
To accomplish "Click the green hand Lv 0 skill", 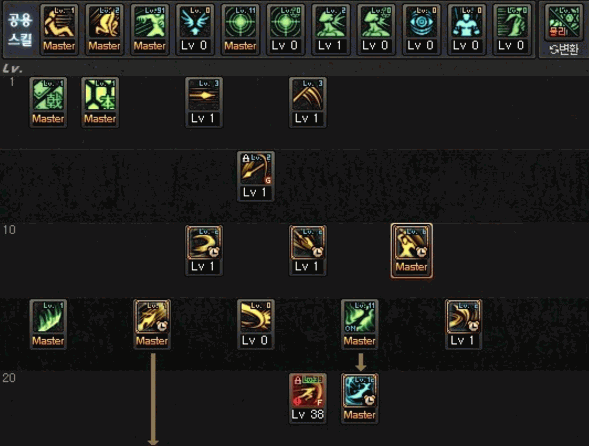I will click(x=512, y=30).
